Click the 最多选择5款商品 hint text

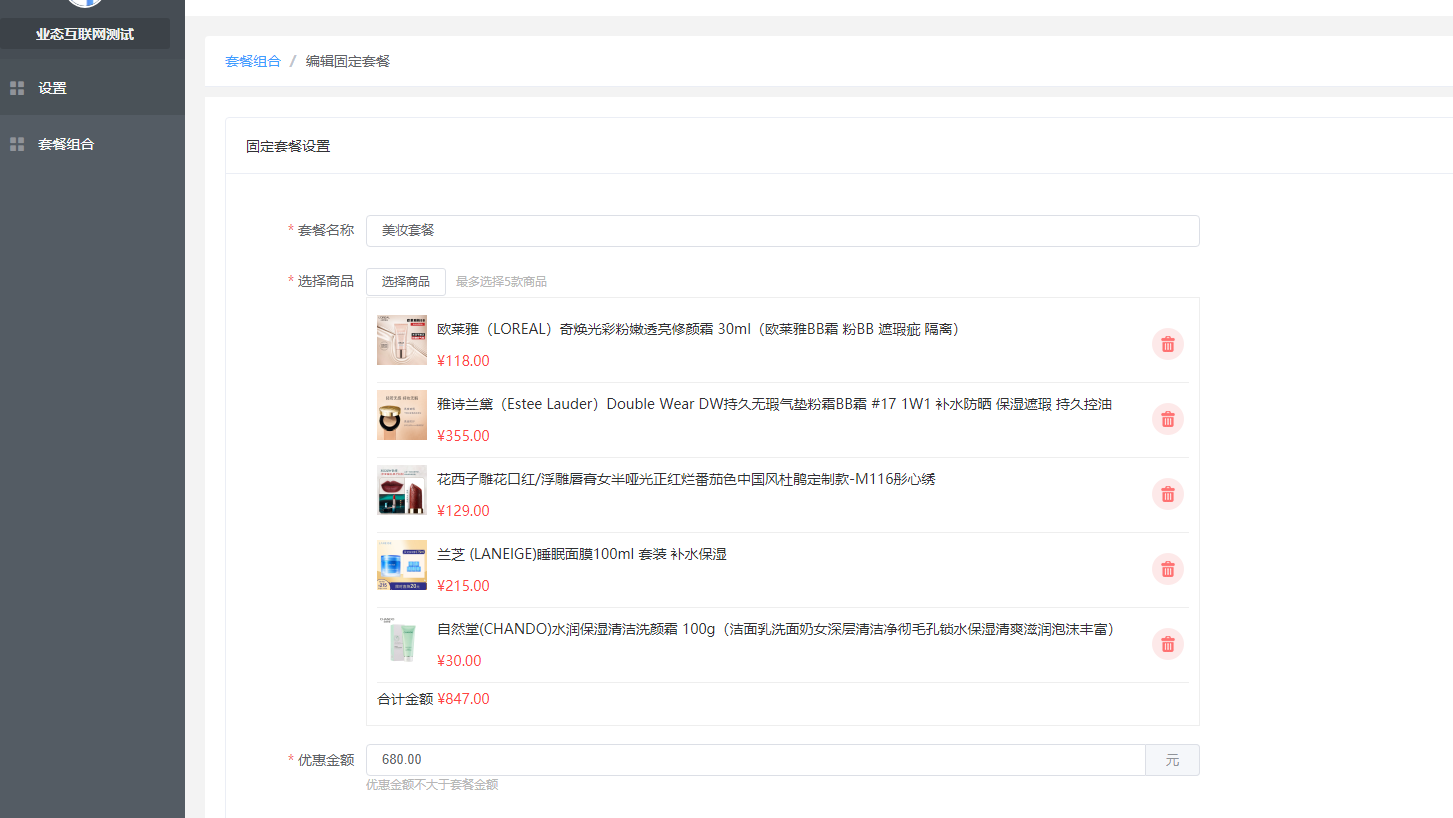(x=501, y=282)
